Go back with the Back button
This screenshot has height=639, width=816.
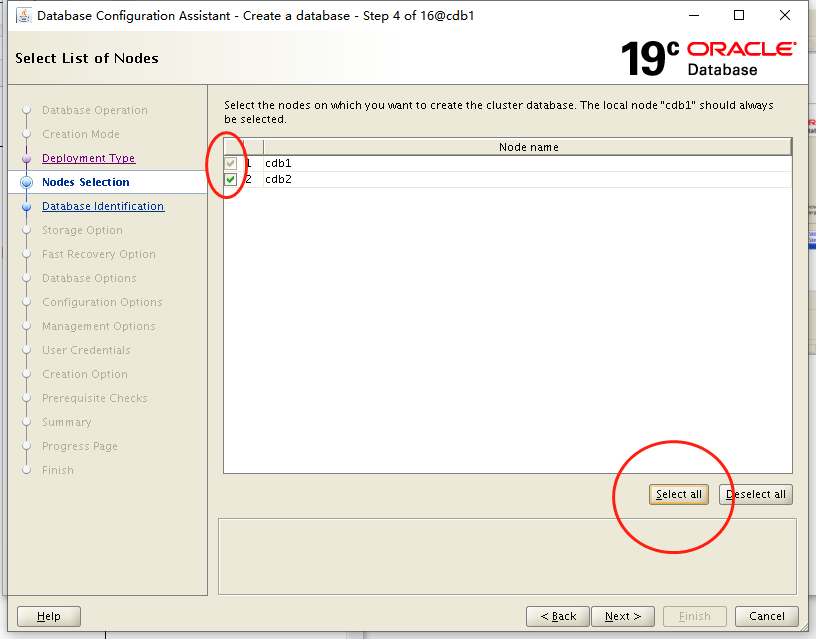click(558, 617)
